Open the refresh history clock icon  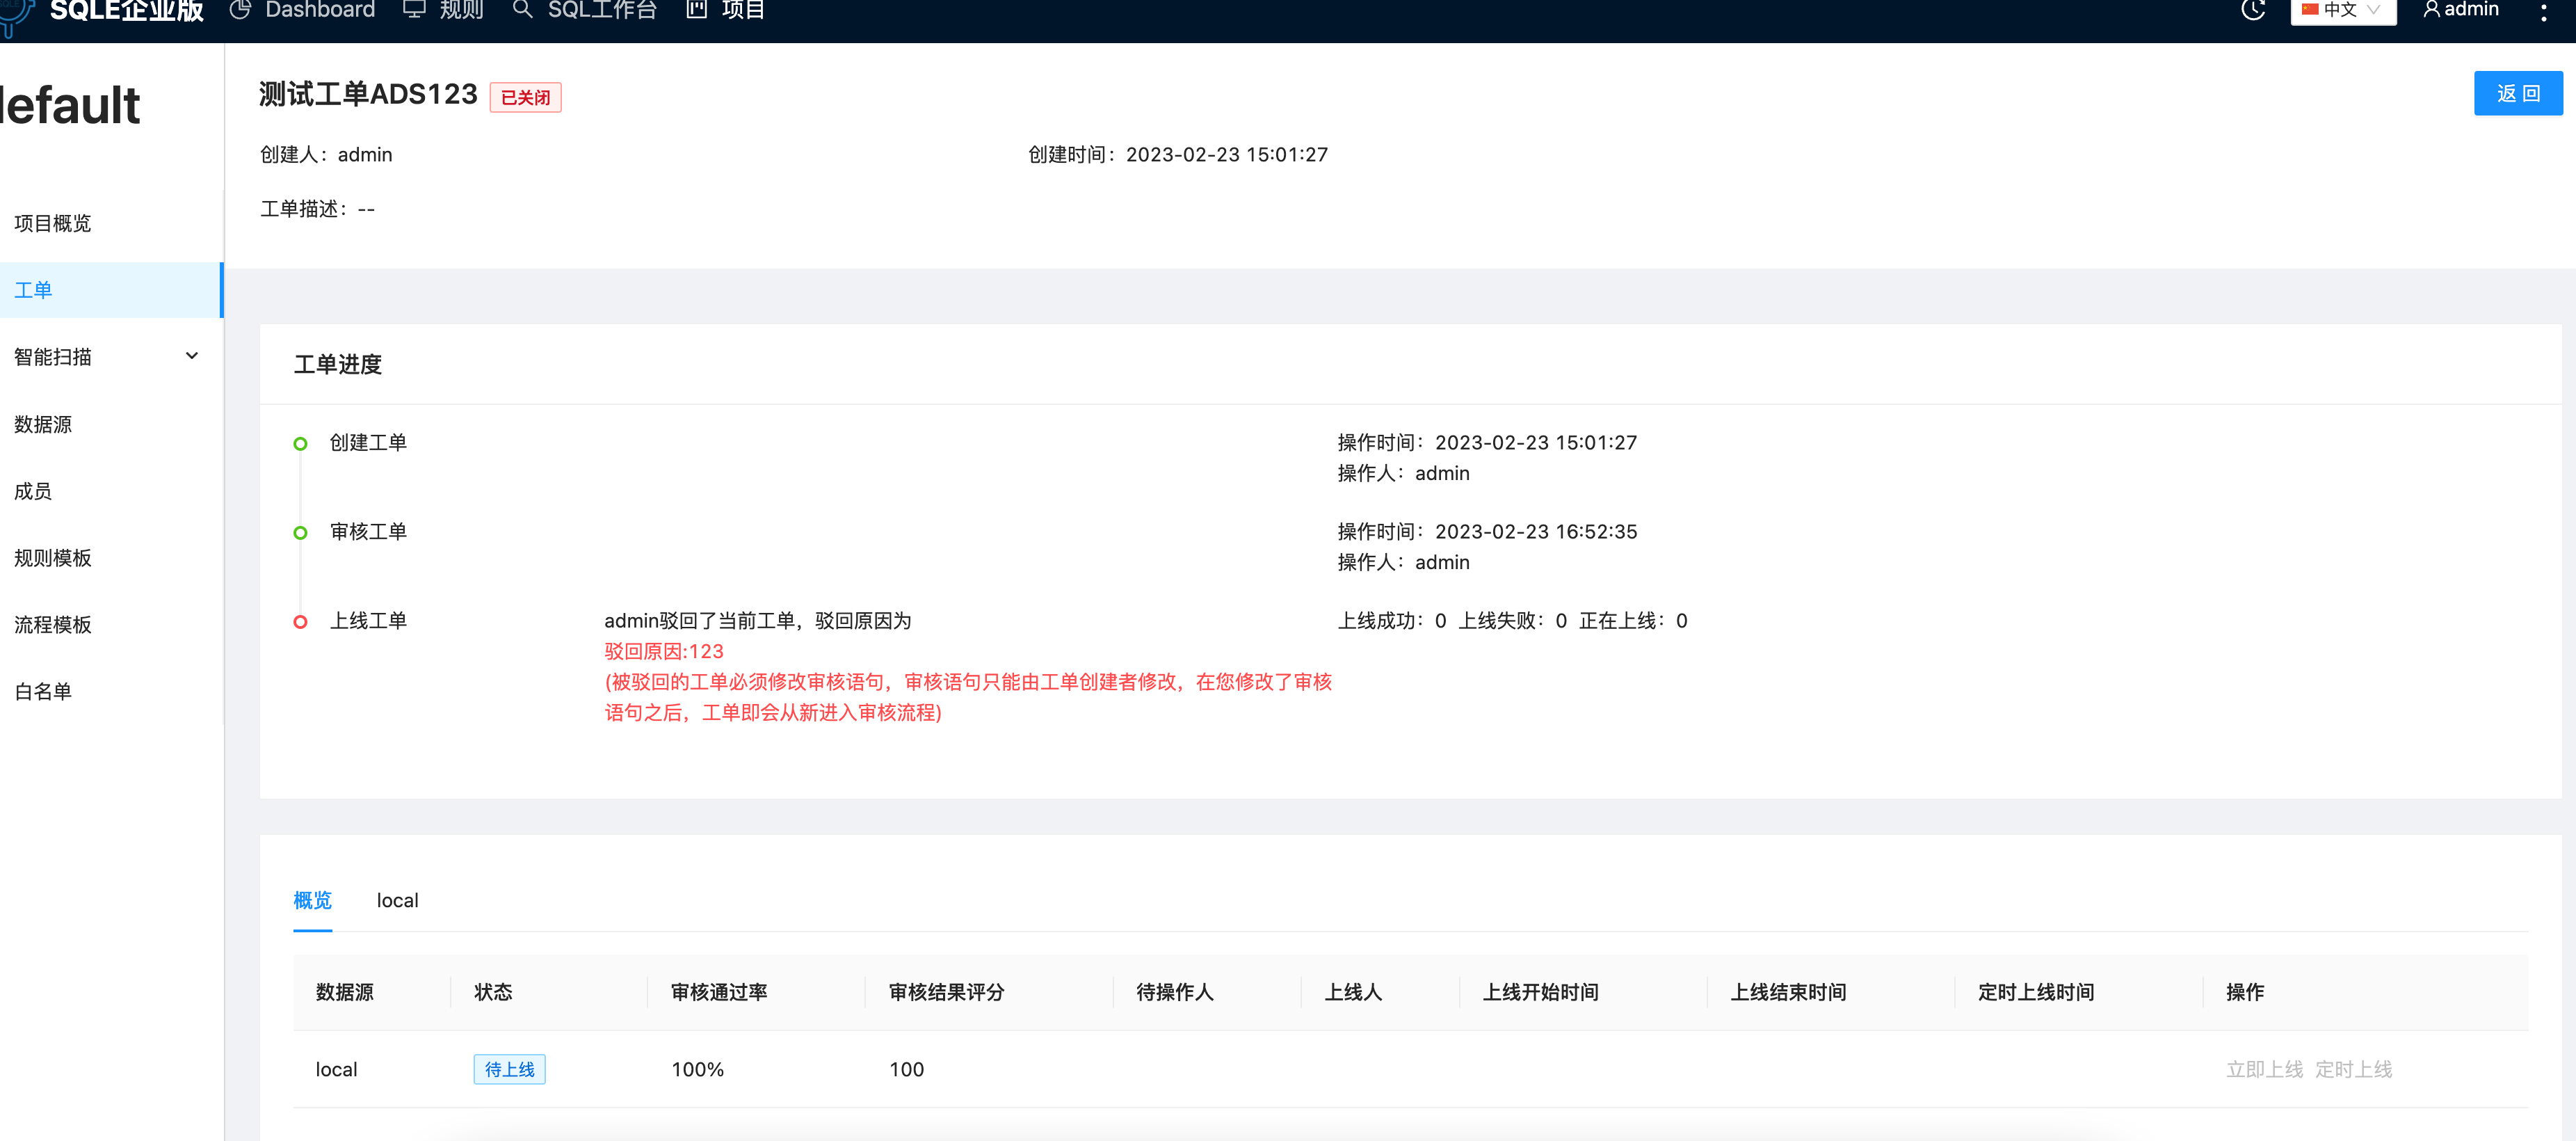[x=2254, y=10]
